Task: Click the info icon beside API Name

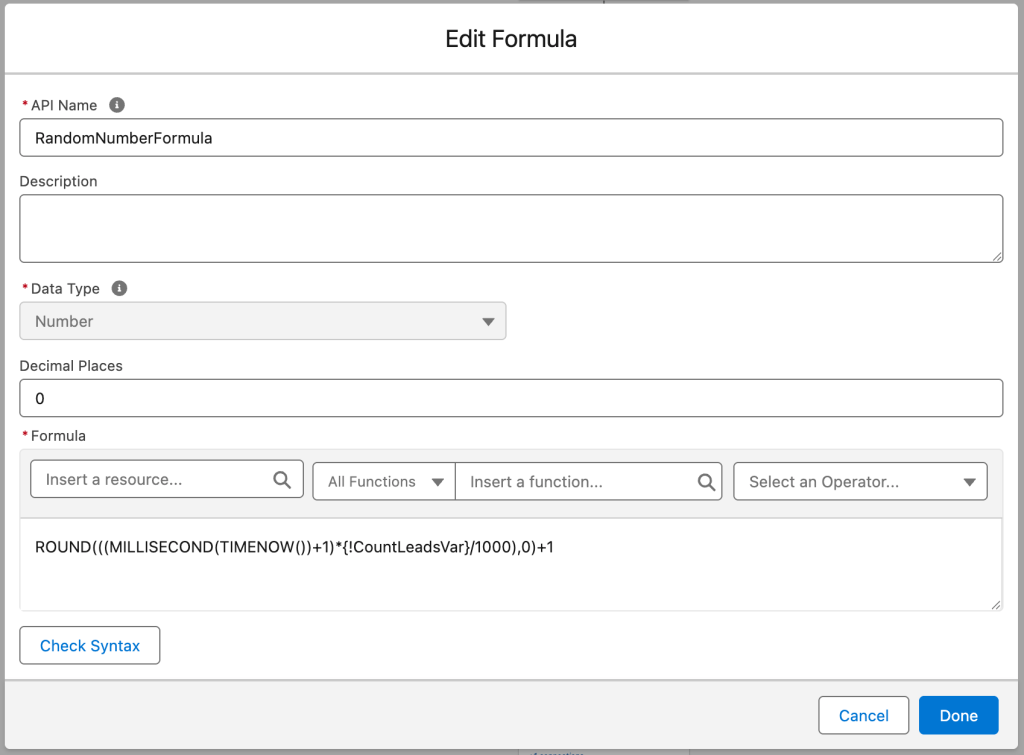Action: (116, 105)
